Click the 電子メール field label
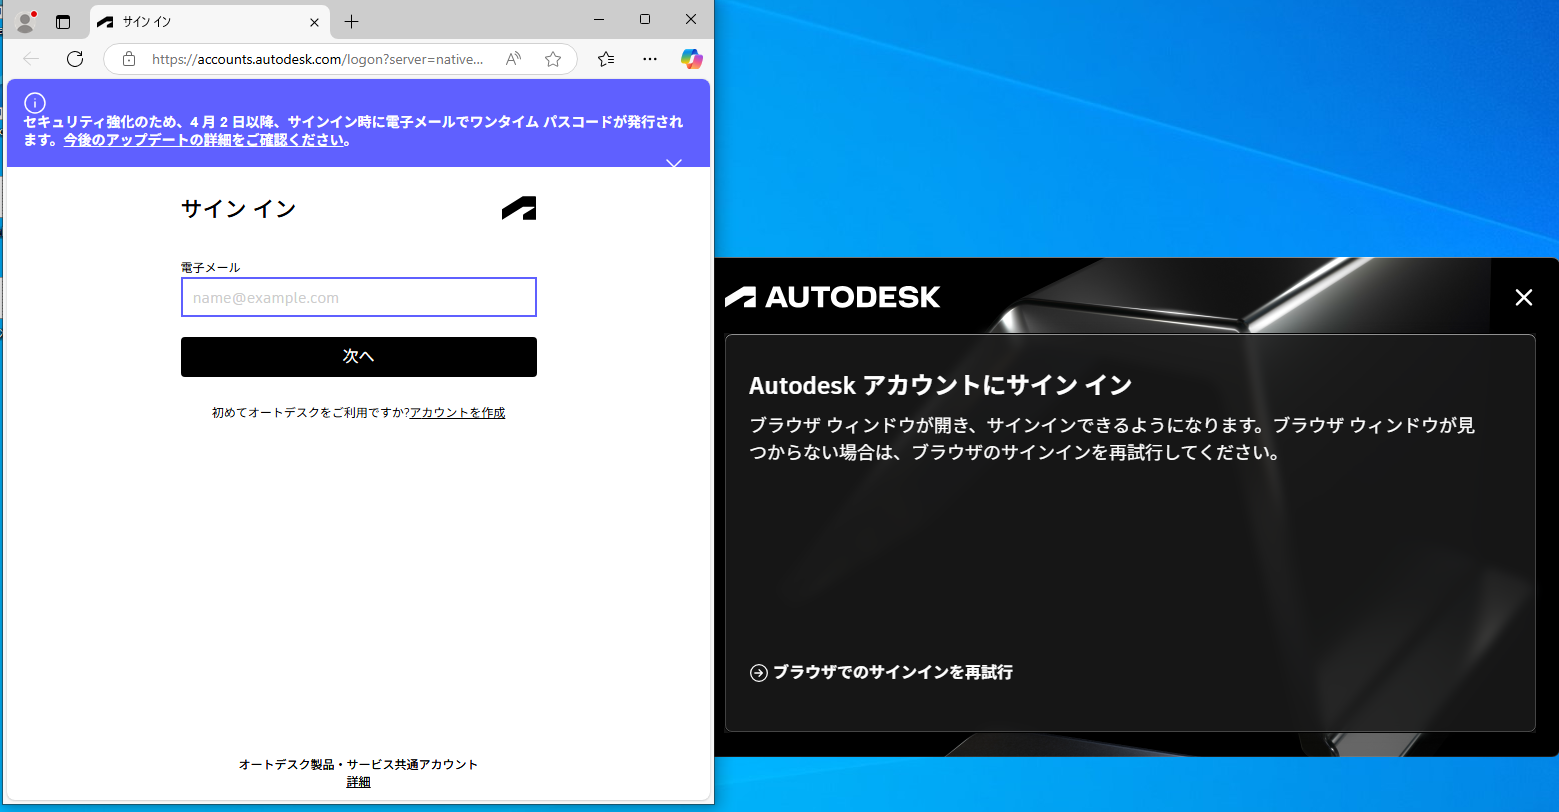The width and height of the screenshot is (1559, 812). [x=210, y=267]
